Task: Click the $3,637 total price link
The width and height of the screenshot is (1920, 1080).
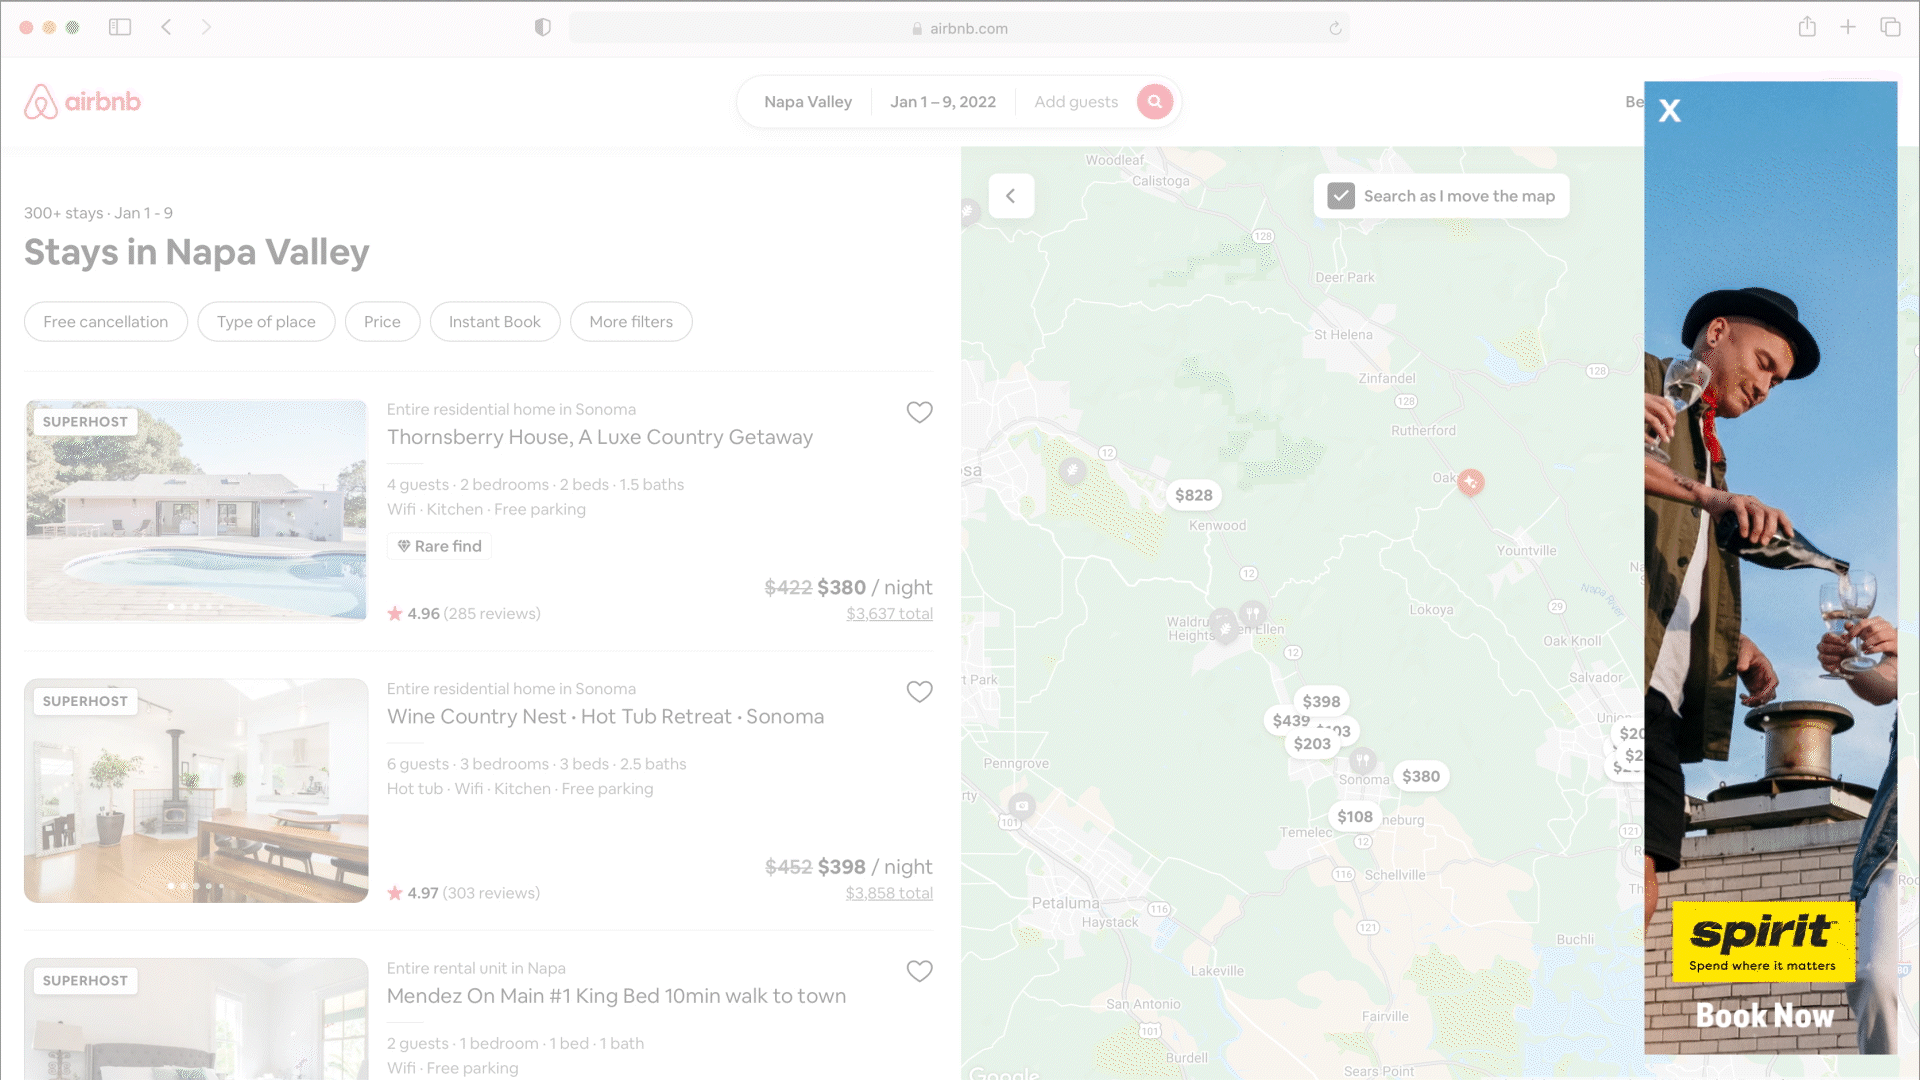Action: coord(889,614)
